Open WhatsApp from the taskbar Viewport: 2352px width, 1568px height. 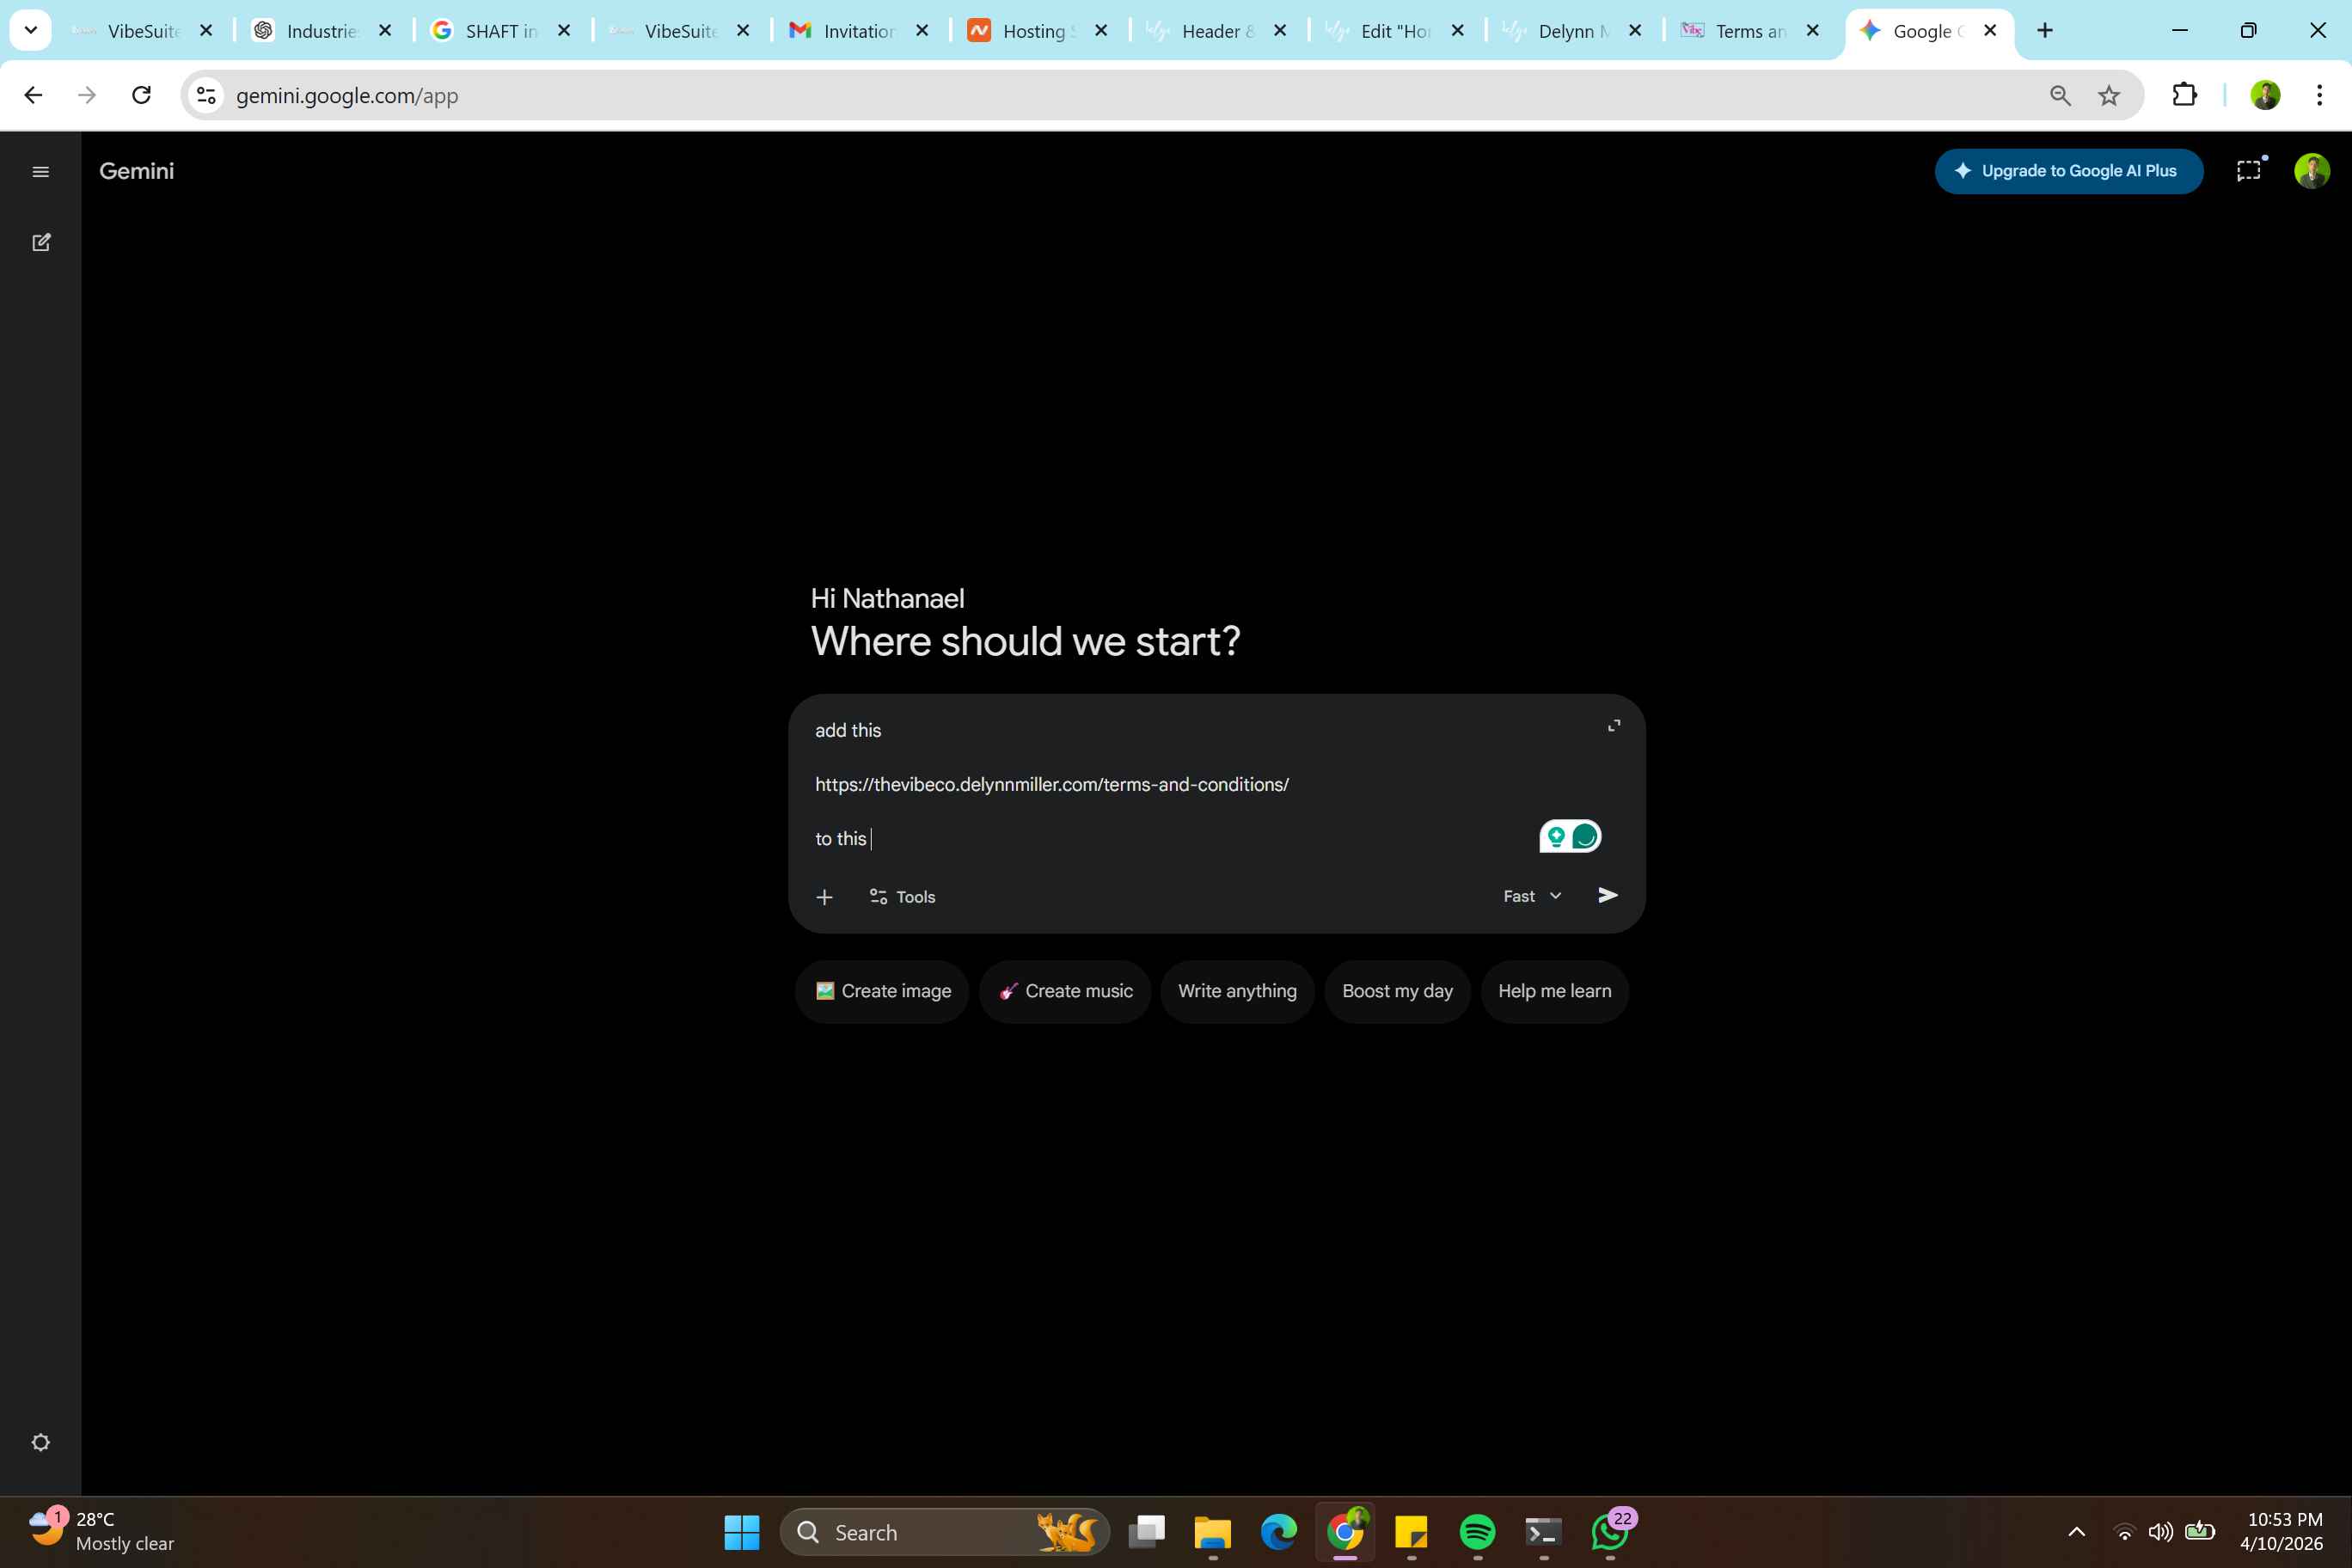[x=1610, y=1532]
